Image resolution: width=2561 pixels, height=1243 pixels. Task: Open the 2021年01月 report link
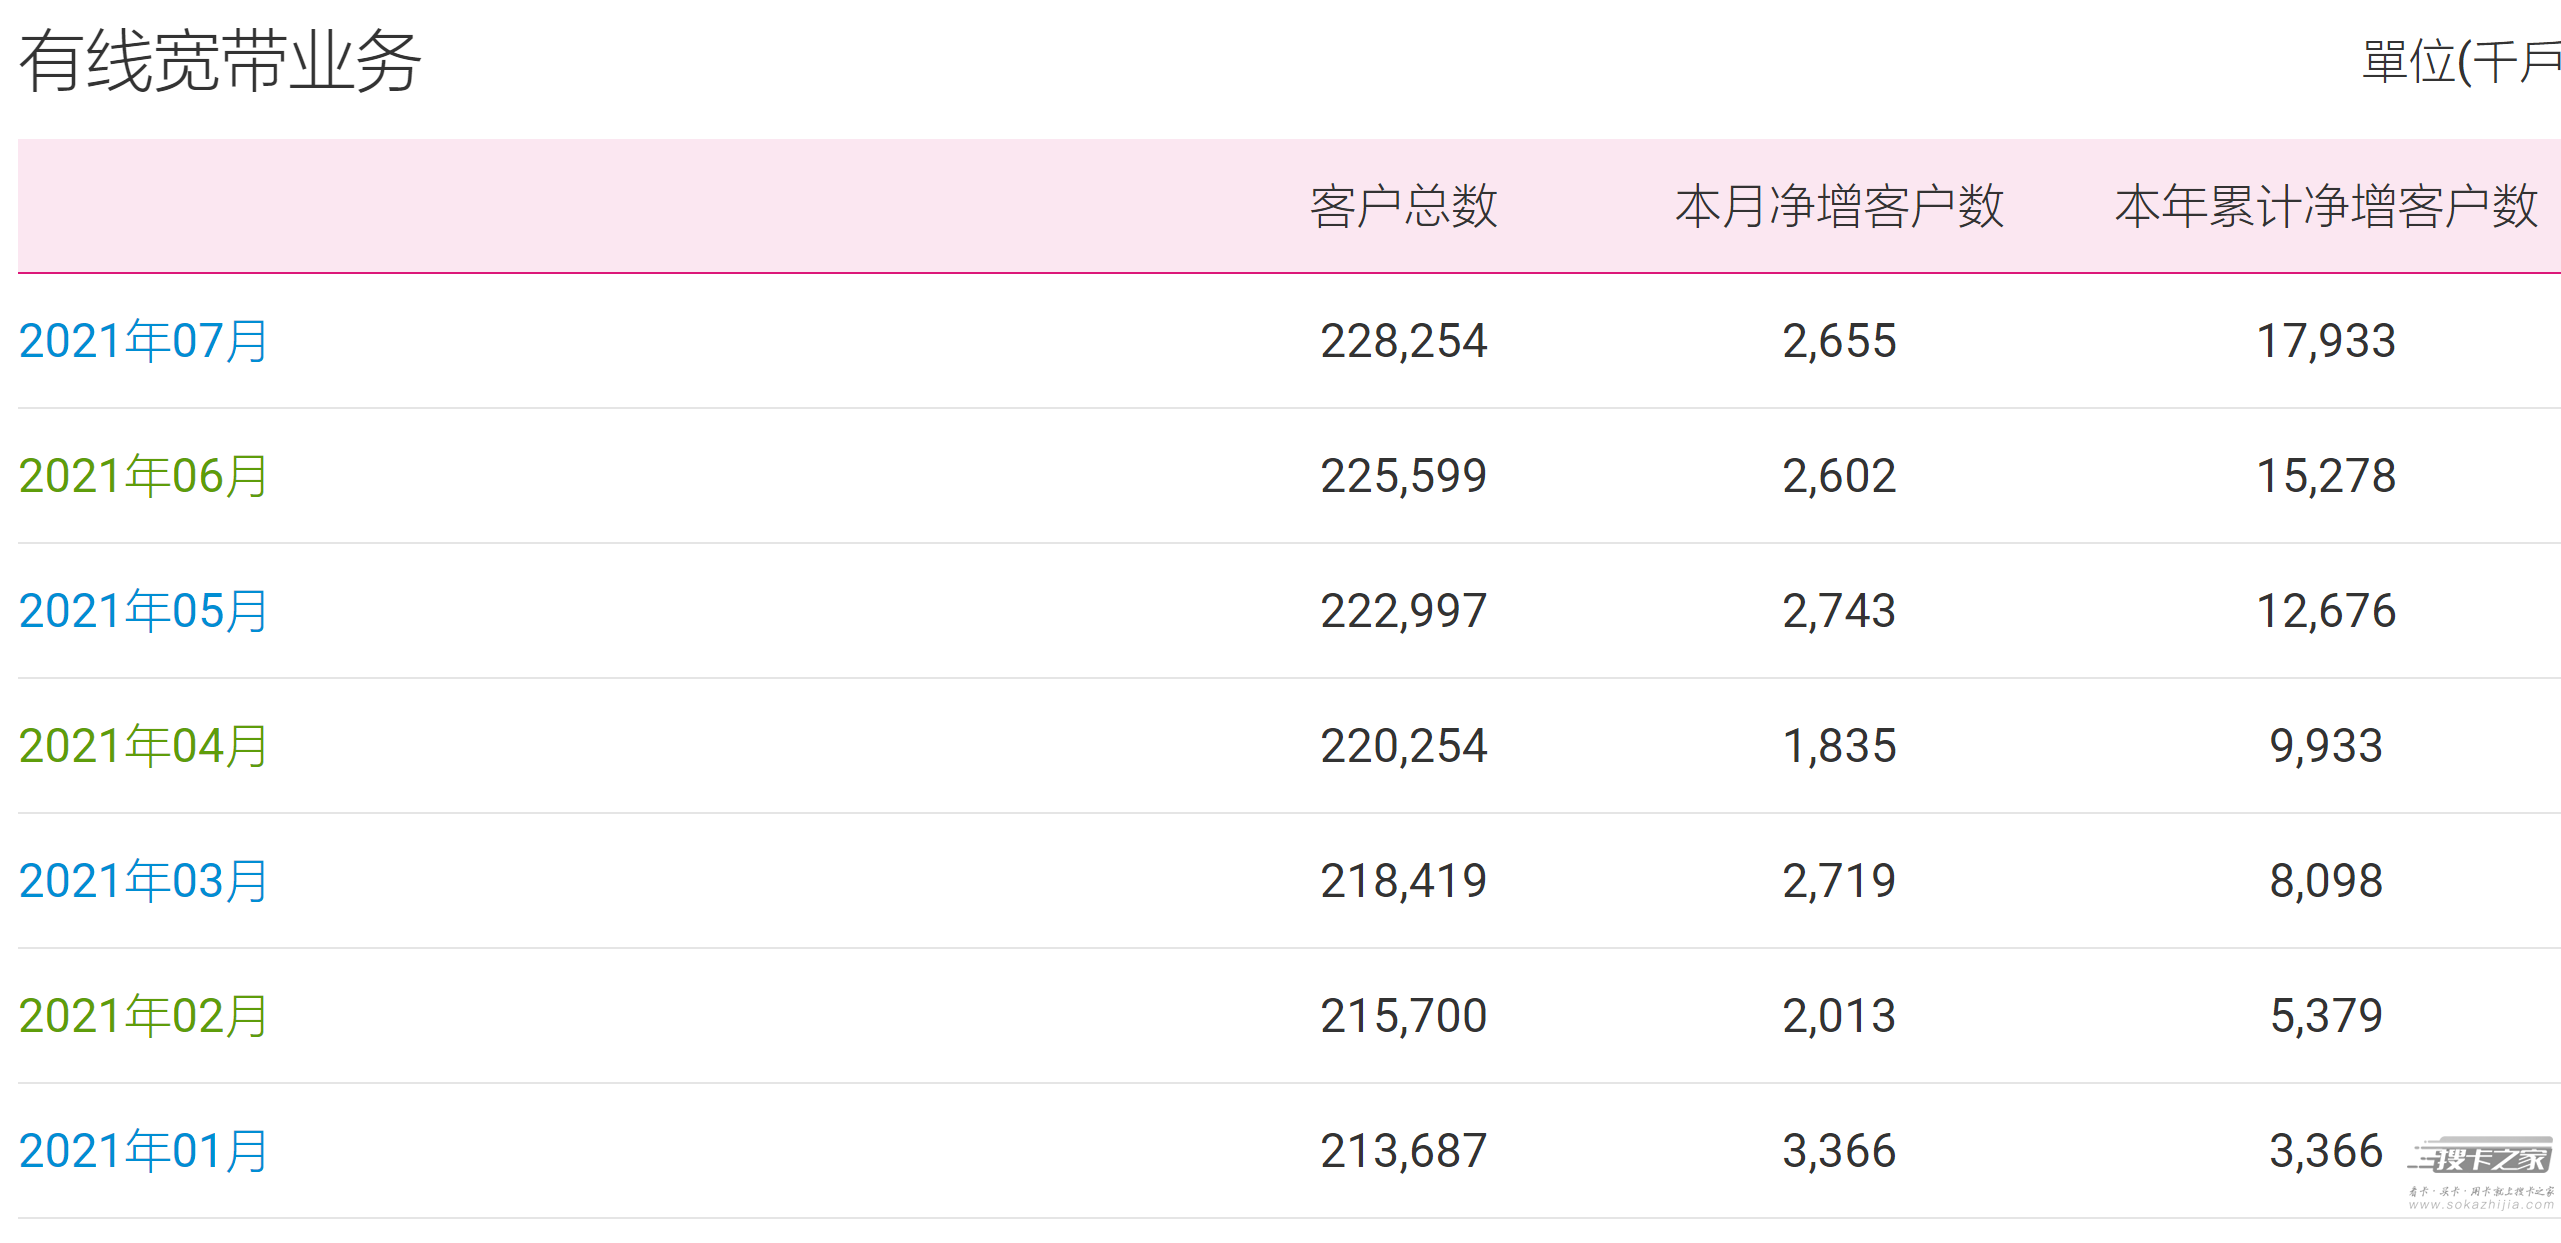click(143, 1151)
